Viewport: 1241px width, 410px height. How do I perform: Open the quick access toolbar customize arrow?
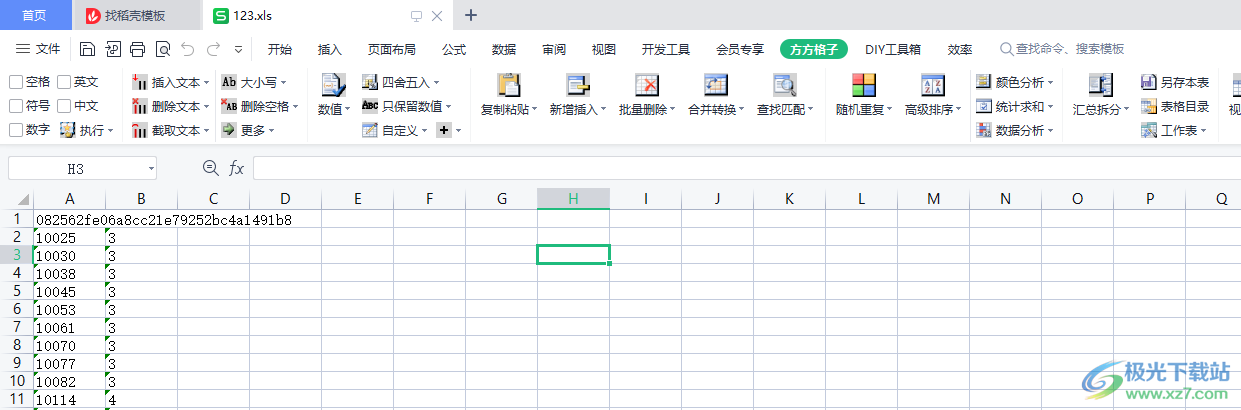click(x=238, y=49)
